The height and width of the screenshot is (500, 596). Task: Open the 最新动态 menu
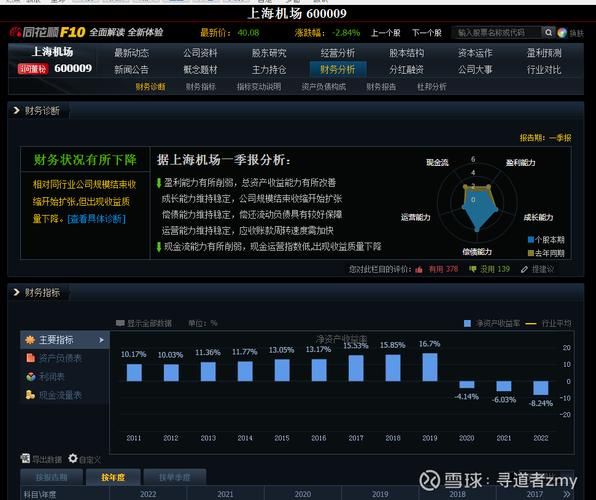tap(132, 53)
